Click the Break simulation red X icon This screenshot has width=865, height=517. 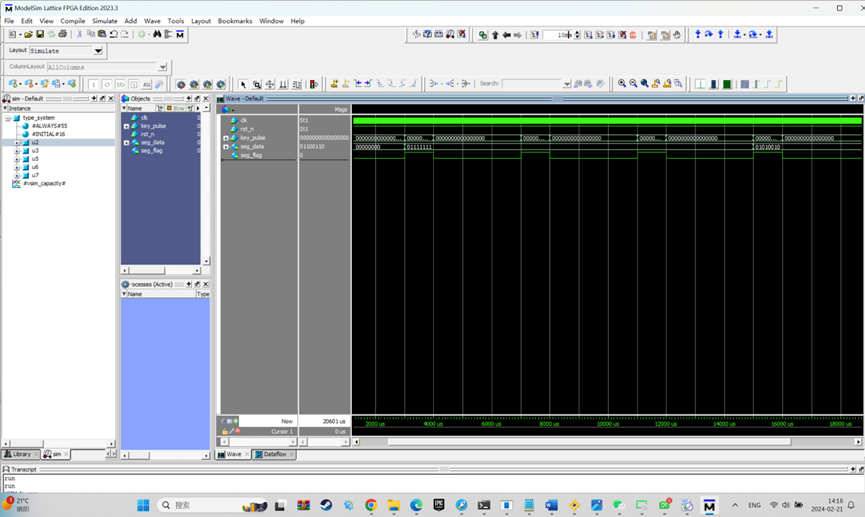tap(622, 35)
